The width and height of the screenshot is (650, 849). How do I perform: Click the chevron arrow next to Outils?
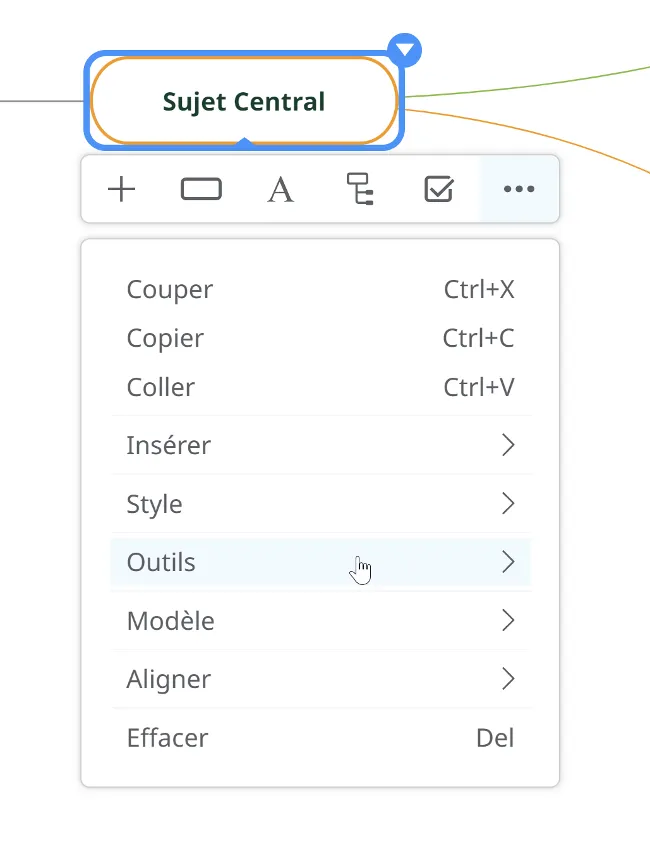pos(508,562)
